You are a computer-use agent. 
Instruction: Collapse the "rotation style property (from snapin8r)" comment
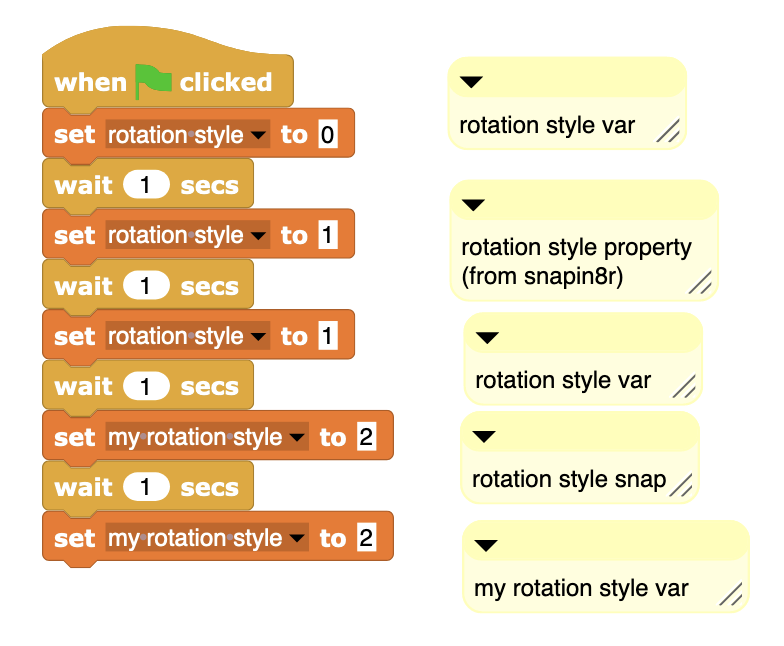(x=474, y=205)
